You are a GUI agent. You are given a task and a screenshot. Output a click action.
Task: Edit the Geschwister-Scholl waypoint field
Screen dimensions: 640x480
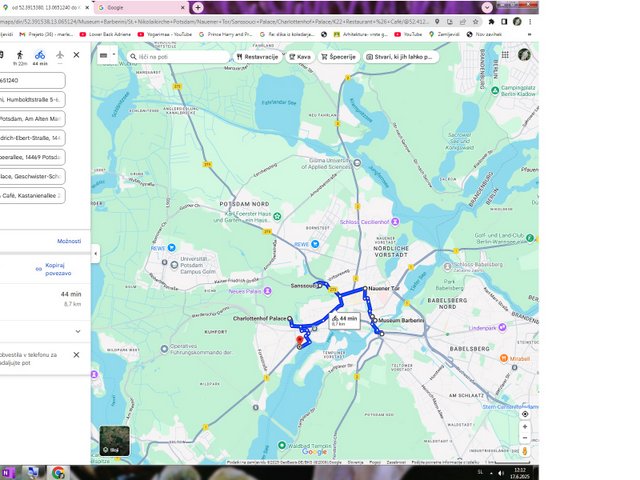pos(32,176)
